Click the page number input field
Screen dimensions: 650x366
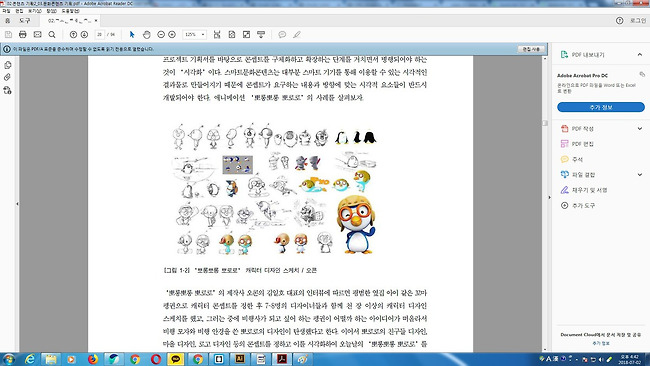coord(99,34)
